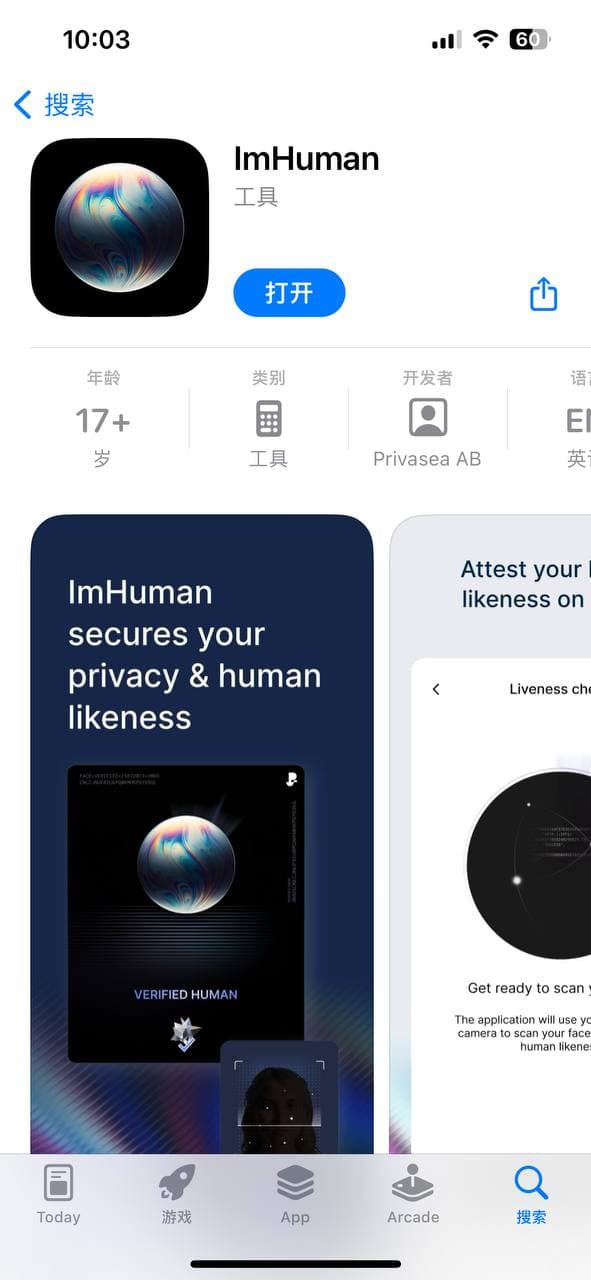The width and height of the screenshot is (591, 1280).
Task: Tap the 搜索 magnifier tab
Action: click(x=531, y=1196)
